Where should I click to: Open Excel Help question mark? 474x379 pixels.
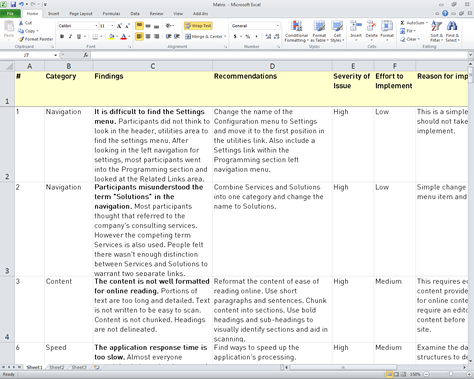[445, 13]
